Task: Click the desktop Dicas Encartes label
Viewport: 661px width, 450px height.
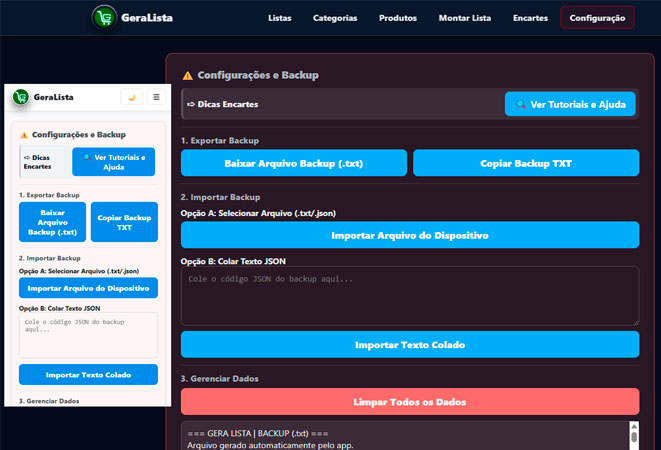Action: (x=228, y=104)
